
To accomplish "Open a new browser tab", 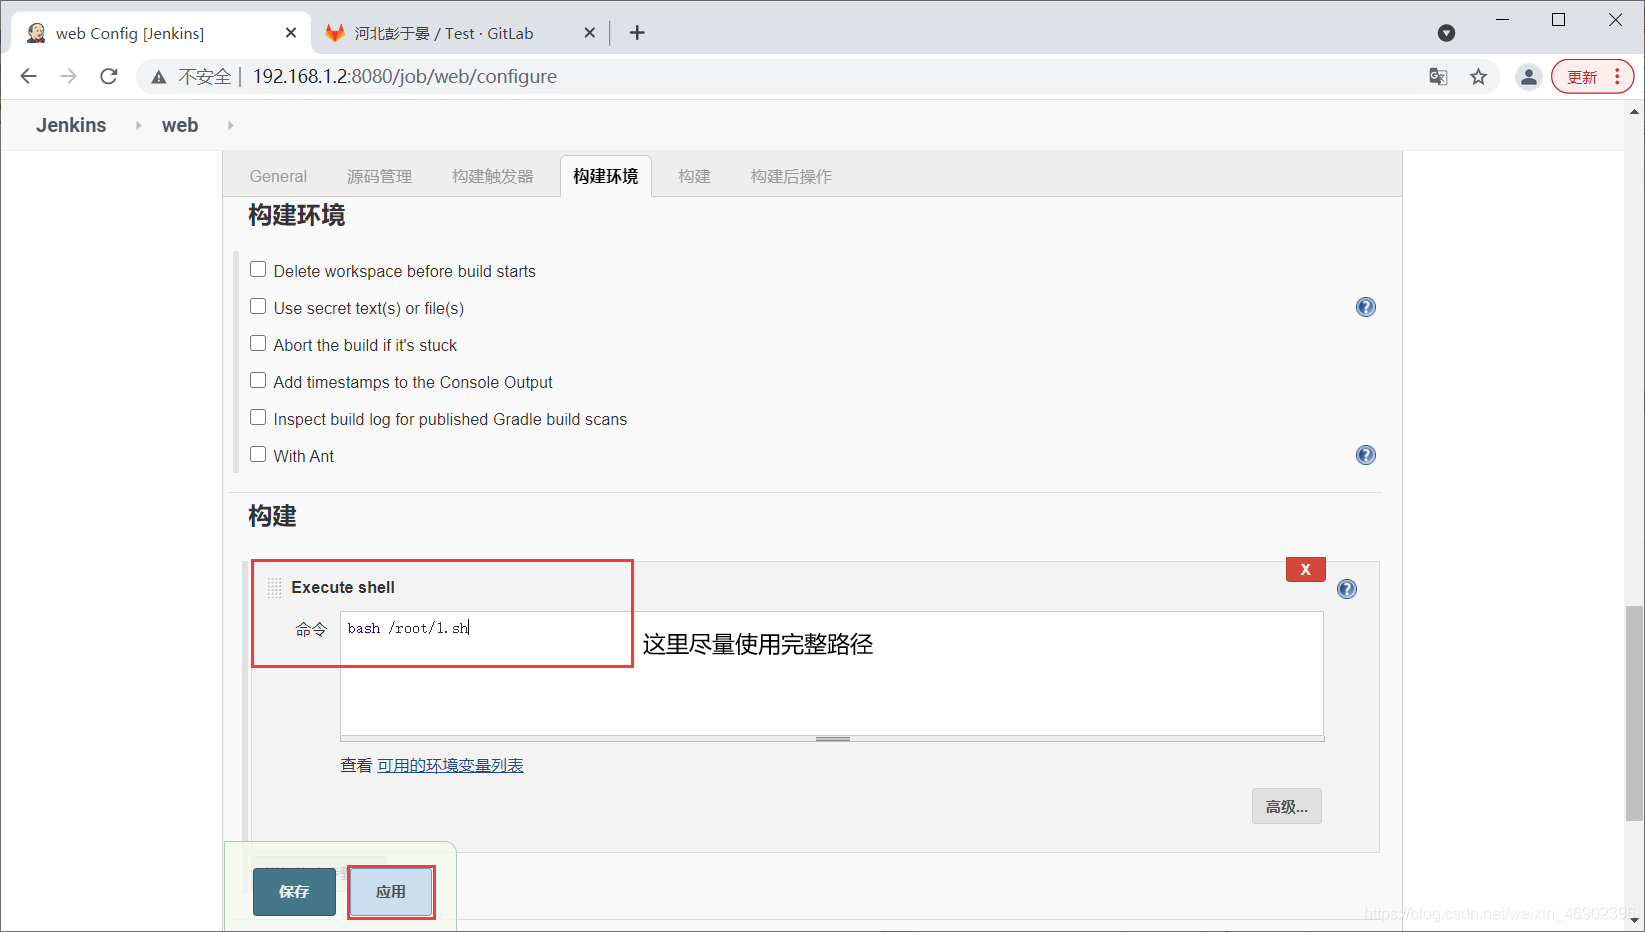I will click(x=637, y=33).
